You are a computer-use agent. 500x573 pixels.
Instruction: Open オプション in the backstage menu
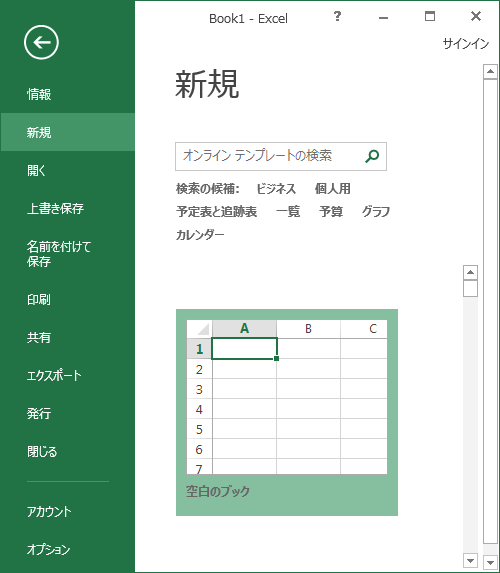pos(48,550)
